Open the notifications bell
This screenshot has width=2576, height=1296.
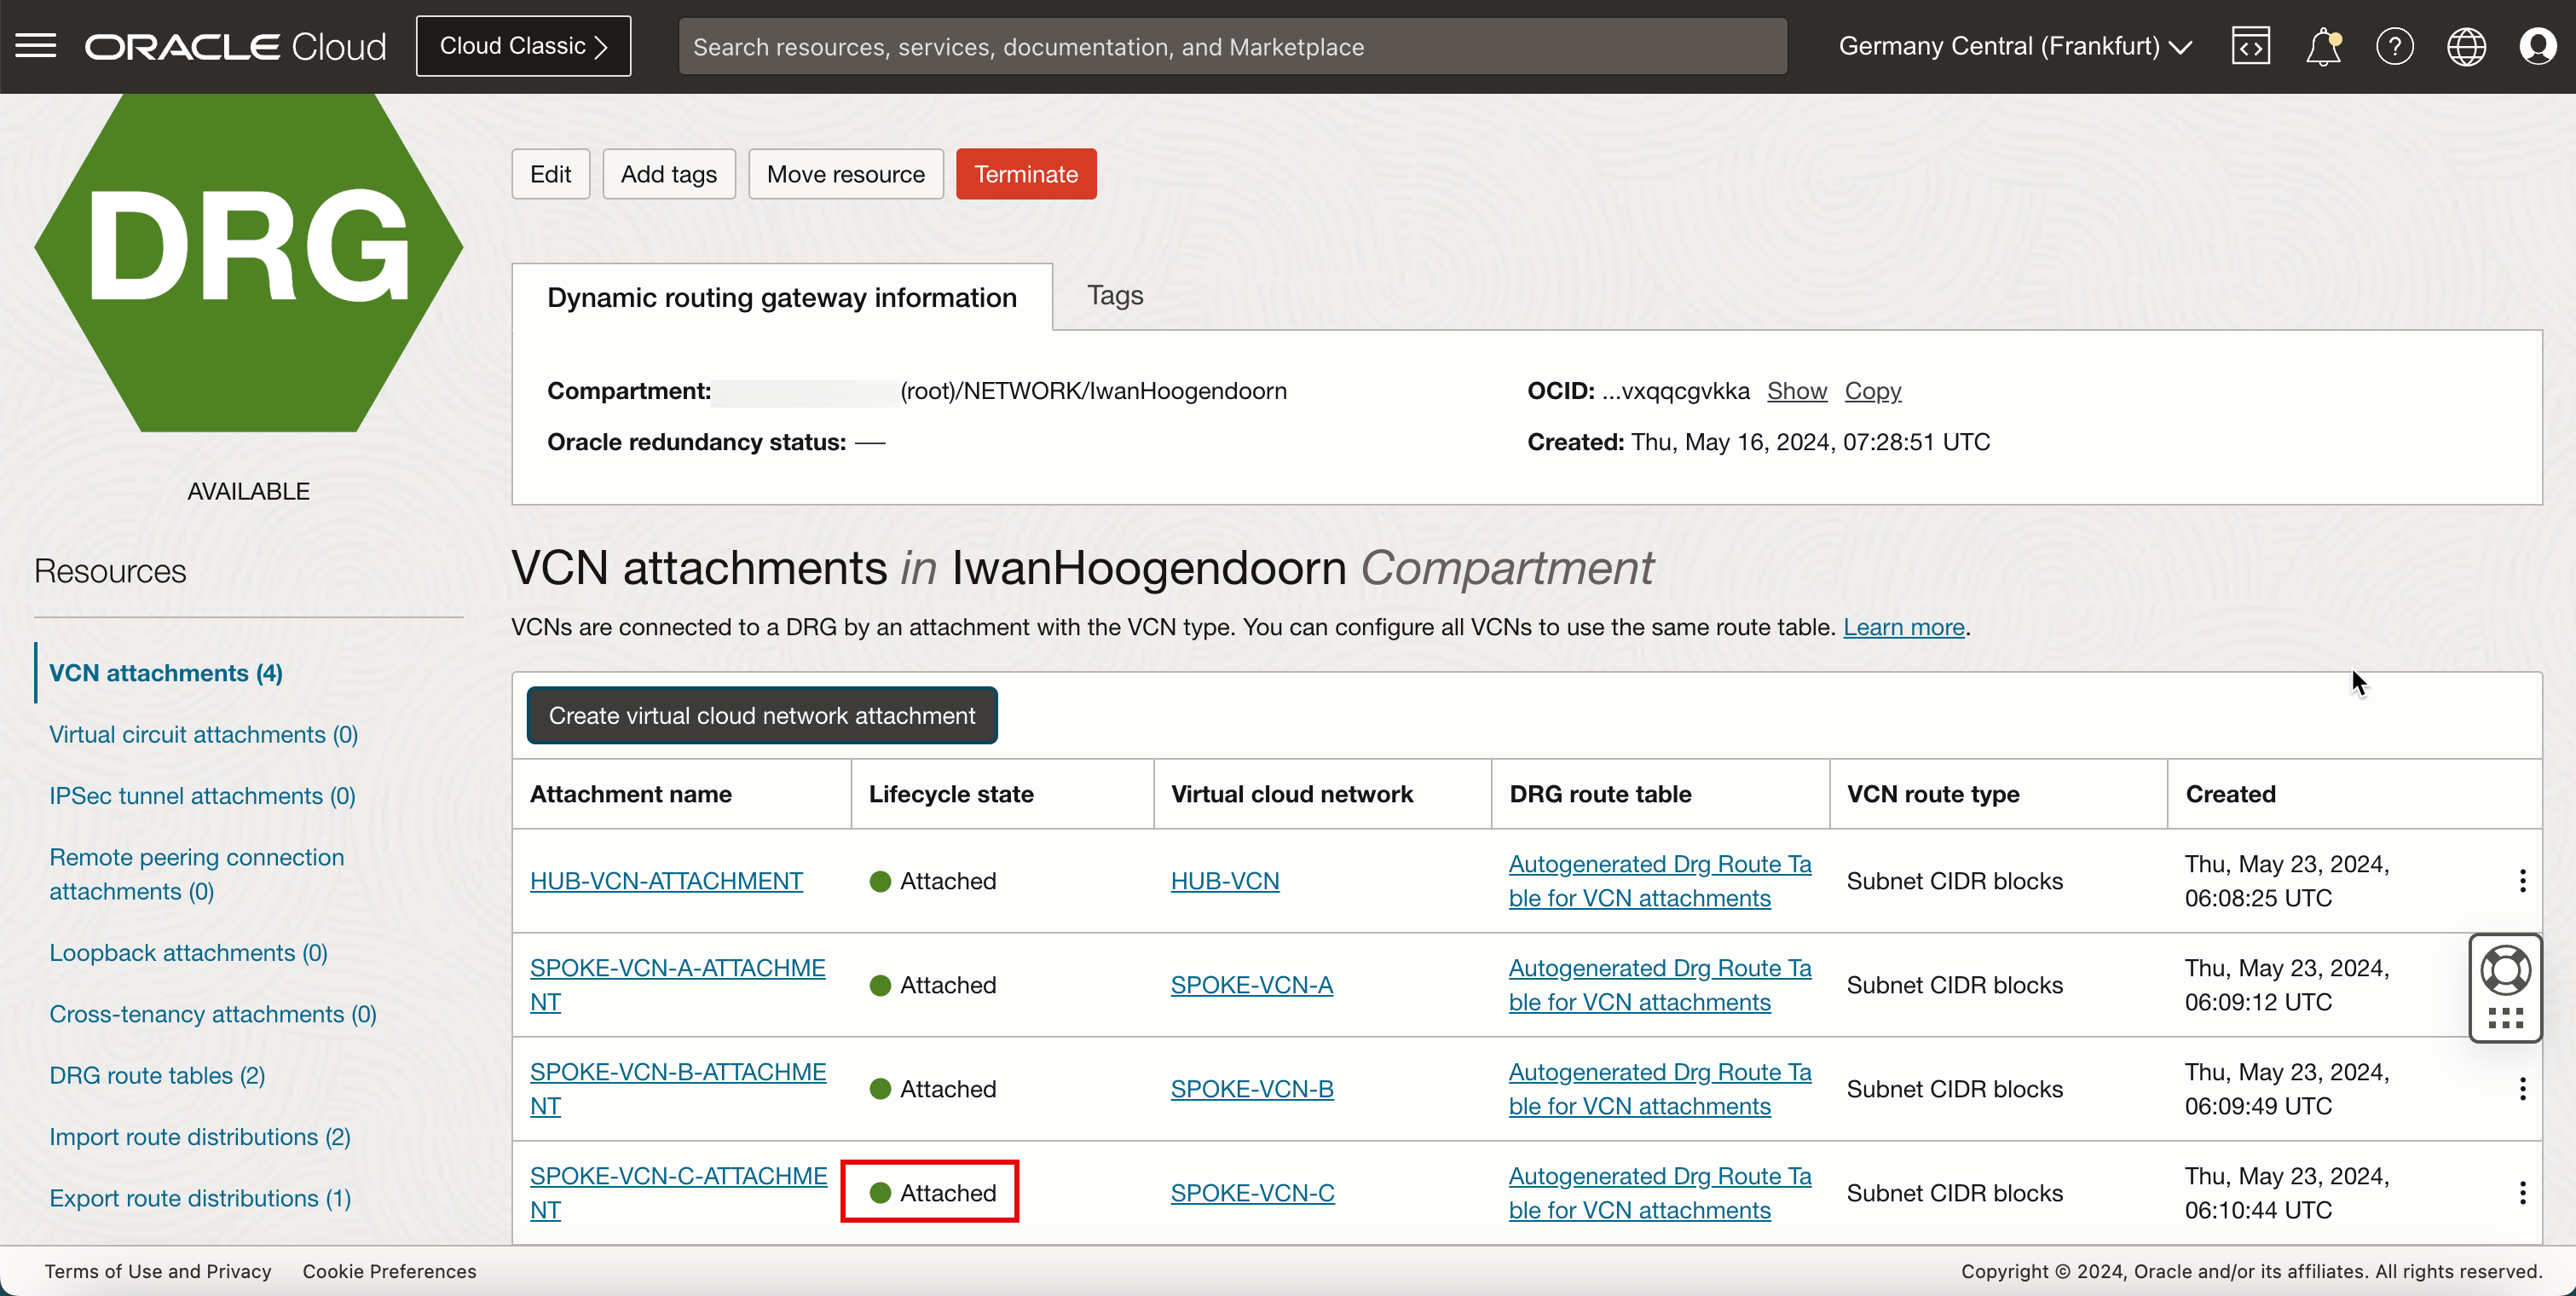tap(2322, 46)
